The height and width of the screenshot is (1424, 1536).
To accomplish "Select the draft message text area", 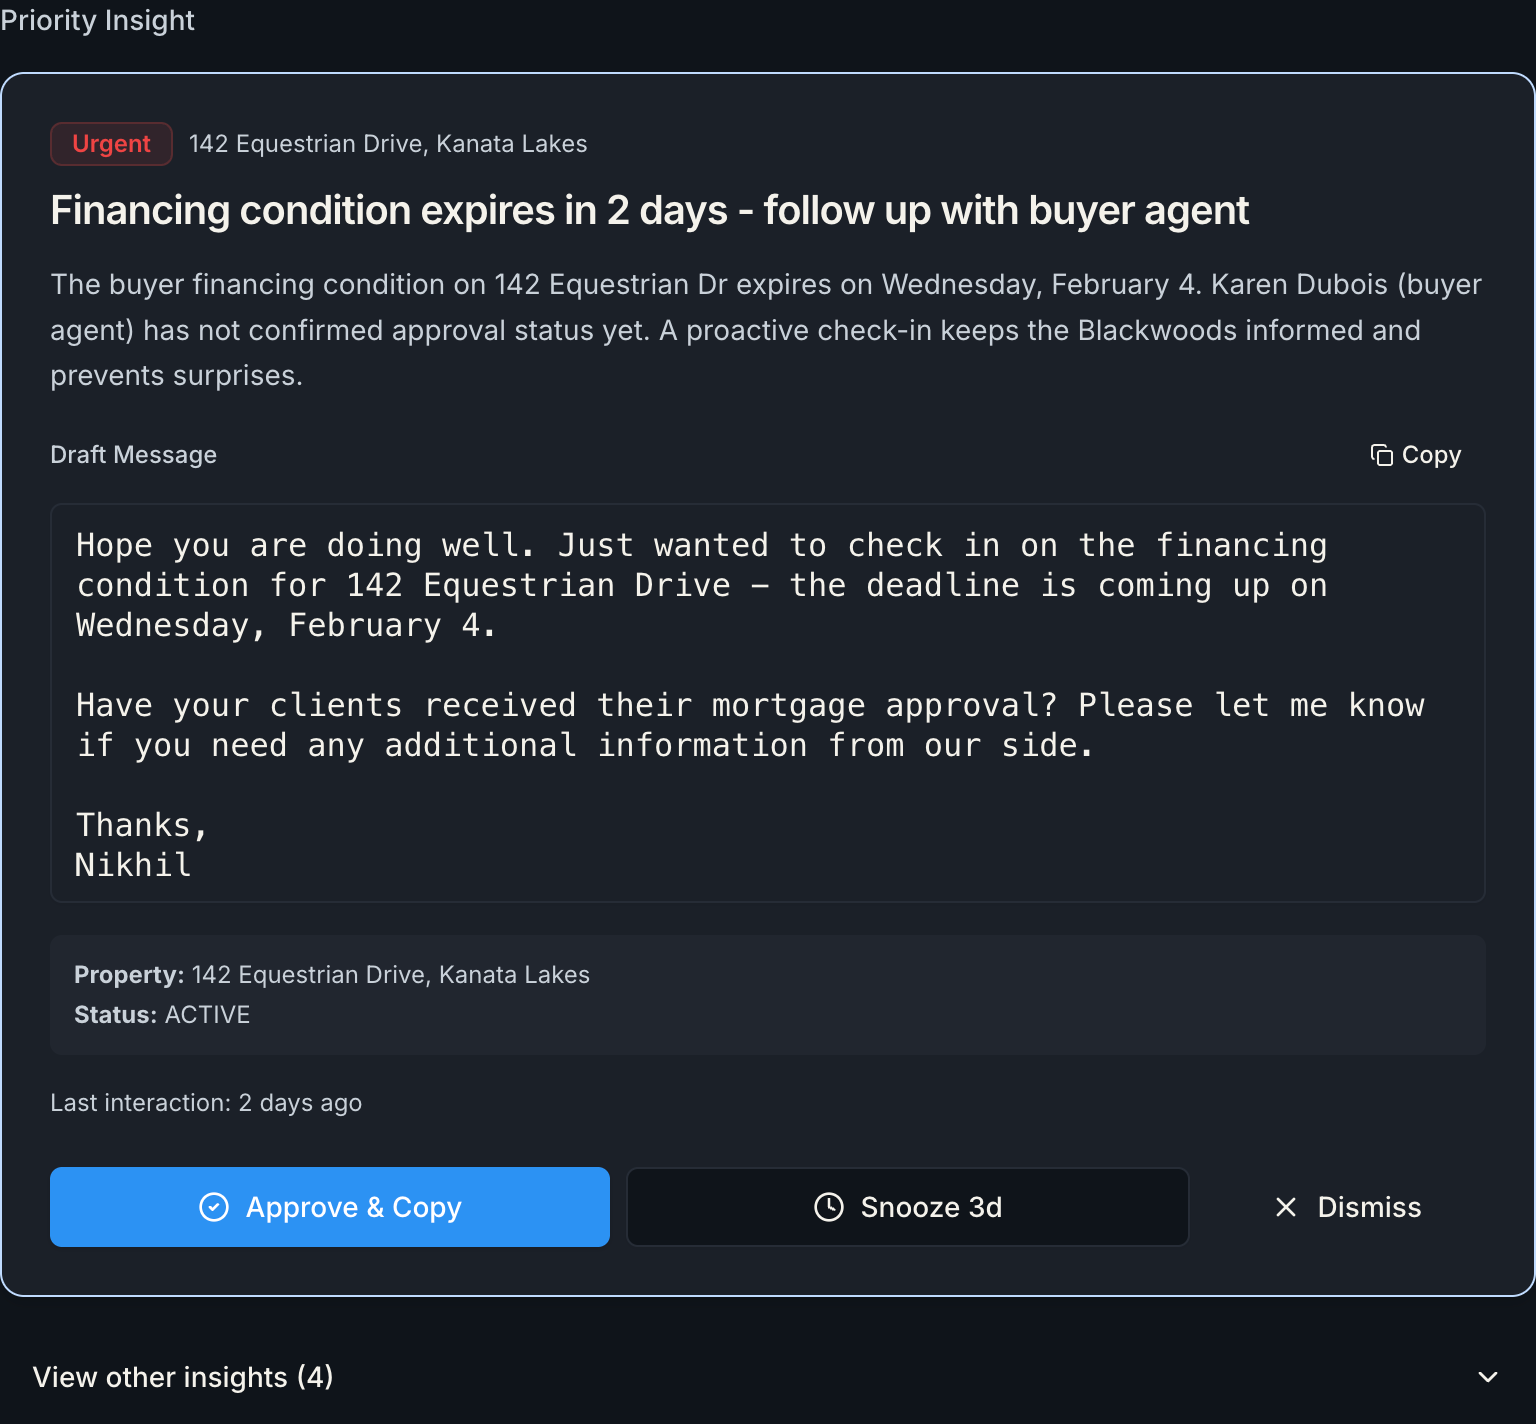I will click(x=768, y=702).
